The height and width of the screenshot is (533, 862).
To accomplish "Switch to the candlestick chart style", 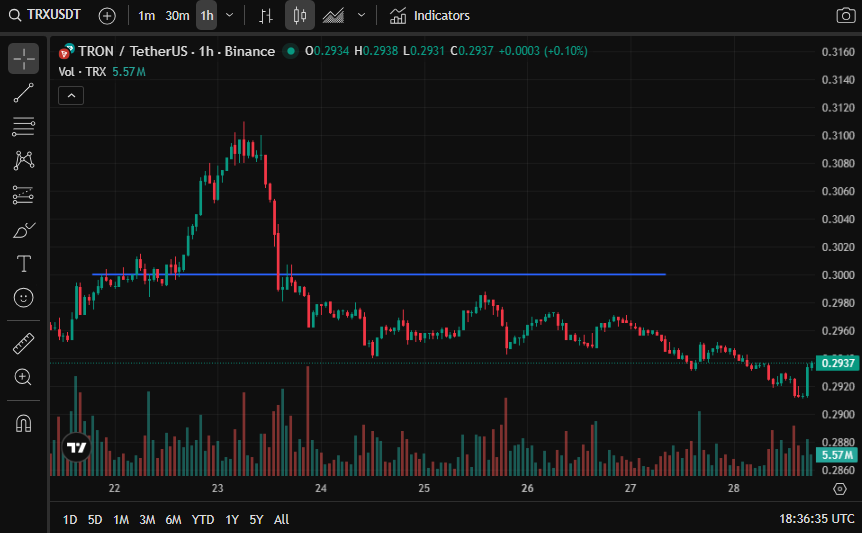I will [300, 15].
